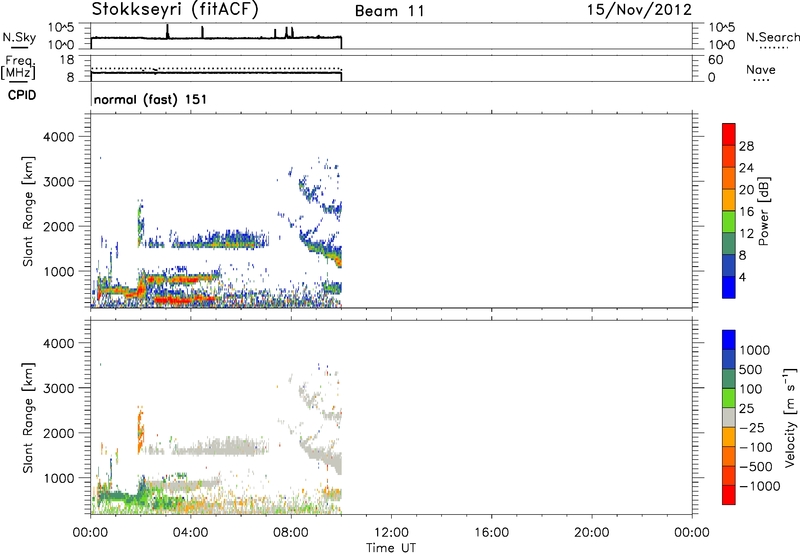This screenshot has height=554, width=800.
Task: Click the '12:00' time axis label
Action: coord(391,533)
